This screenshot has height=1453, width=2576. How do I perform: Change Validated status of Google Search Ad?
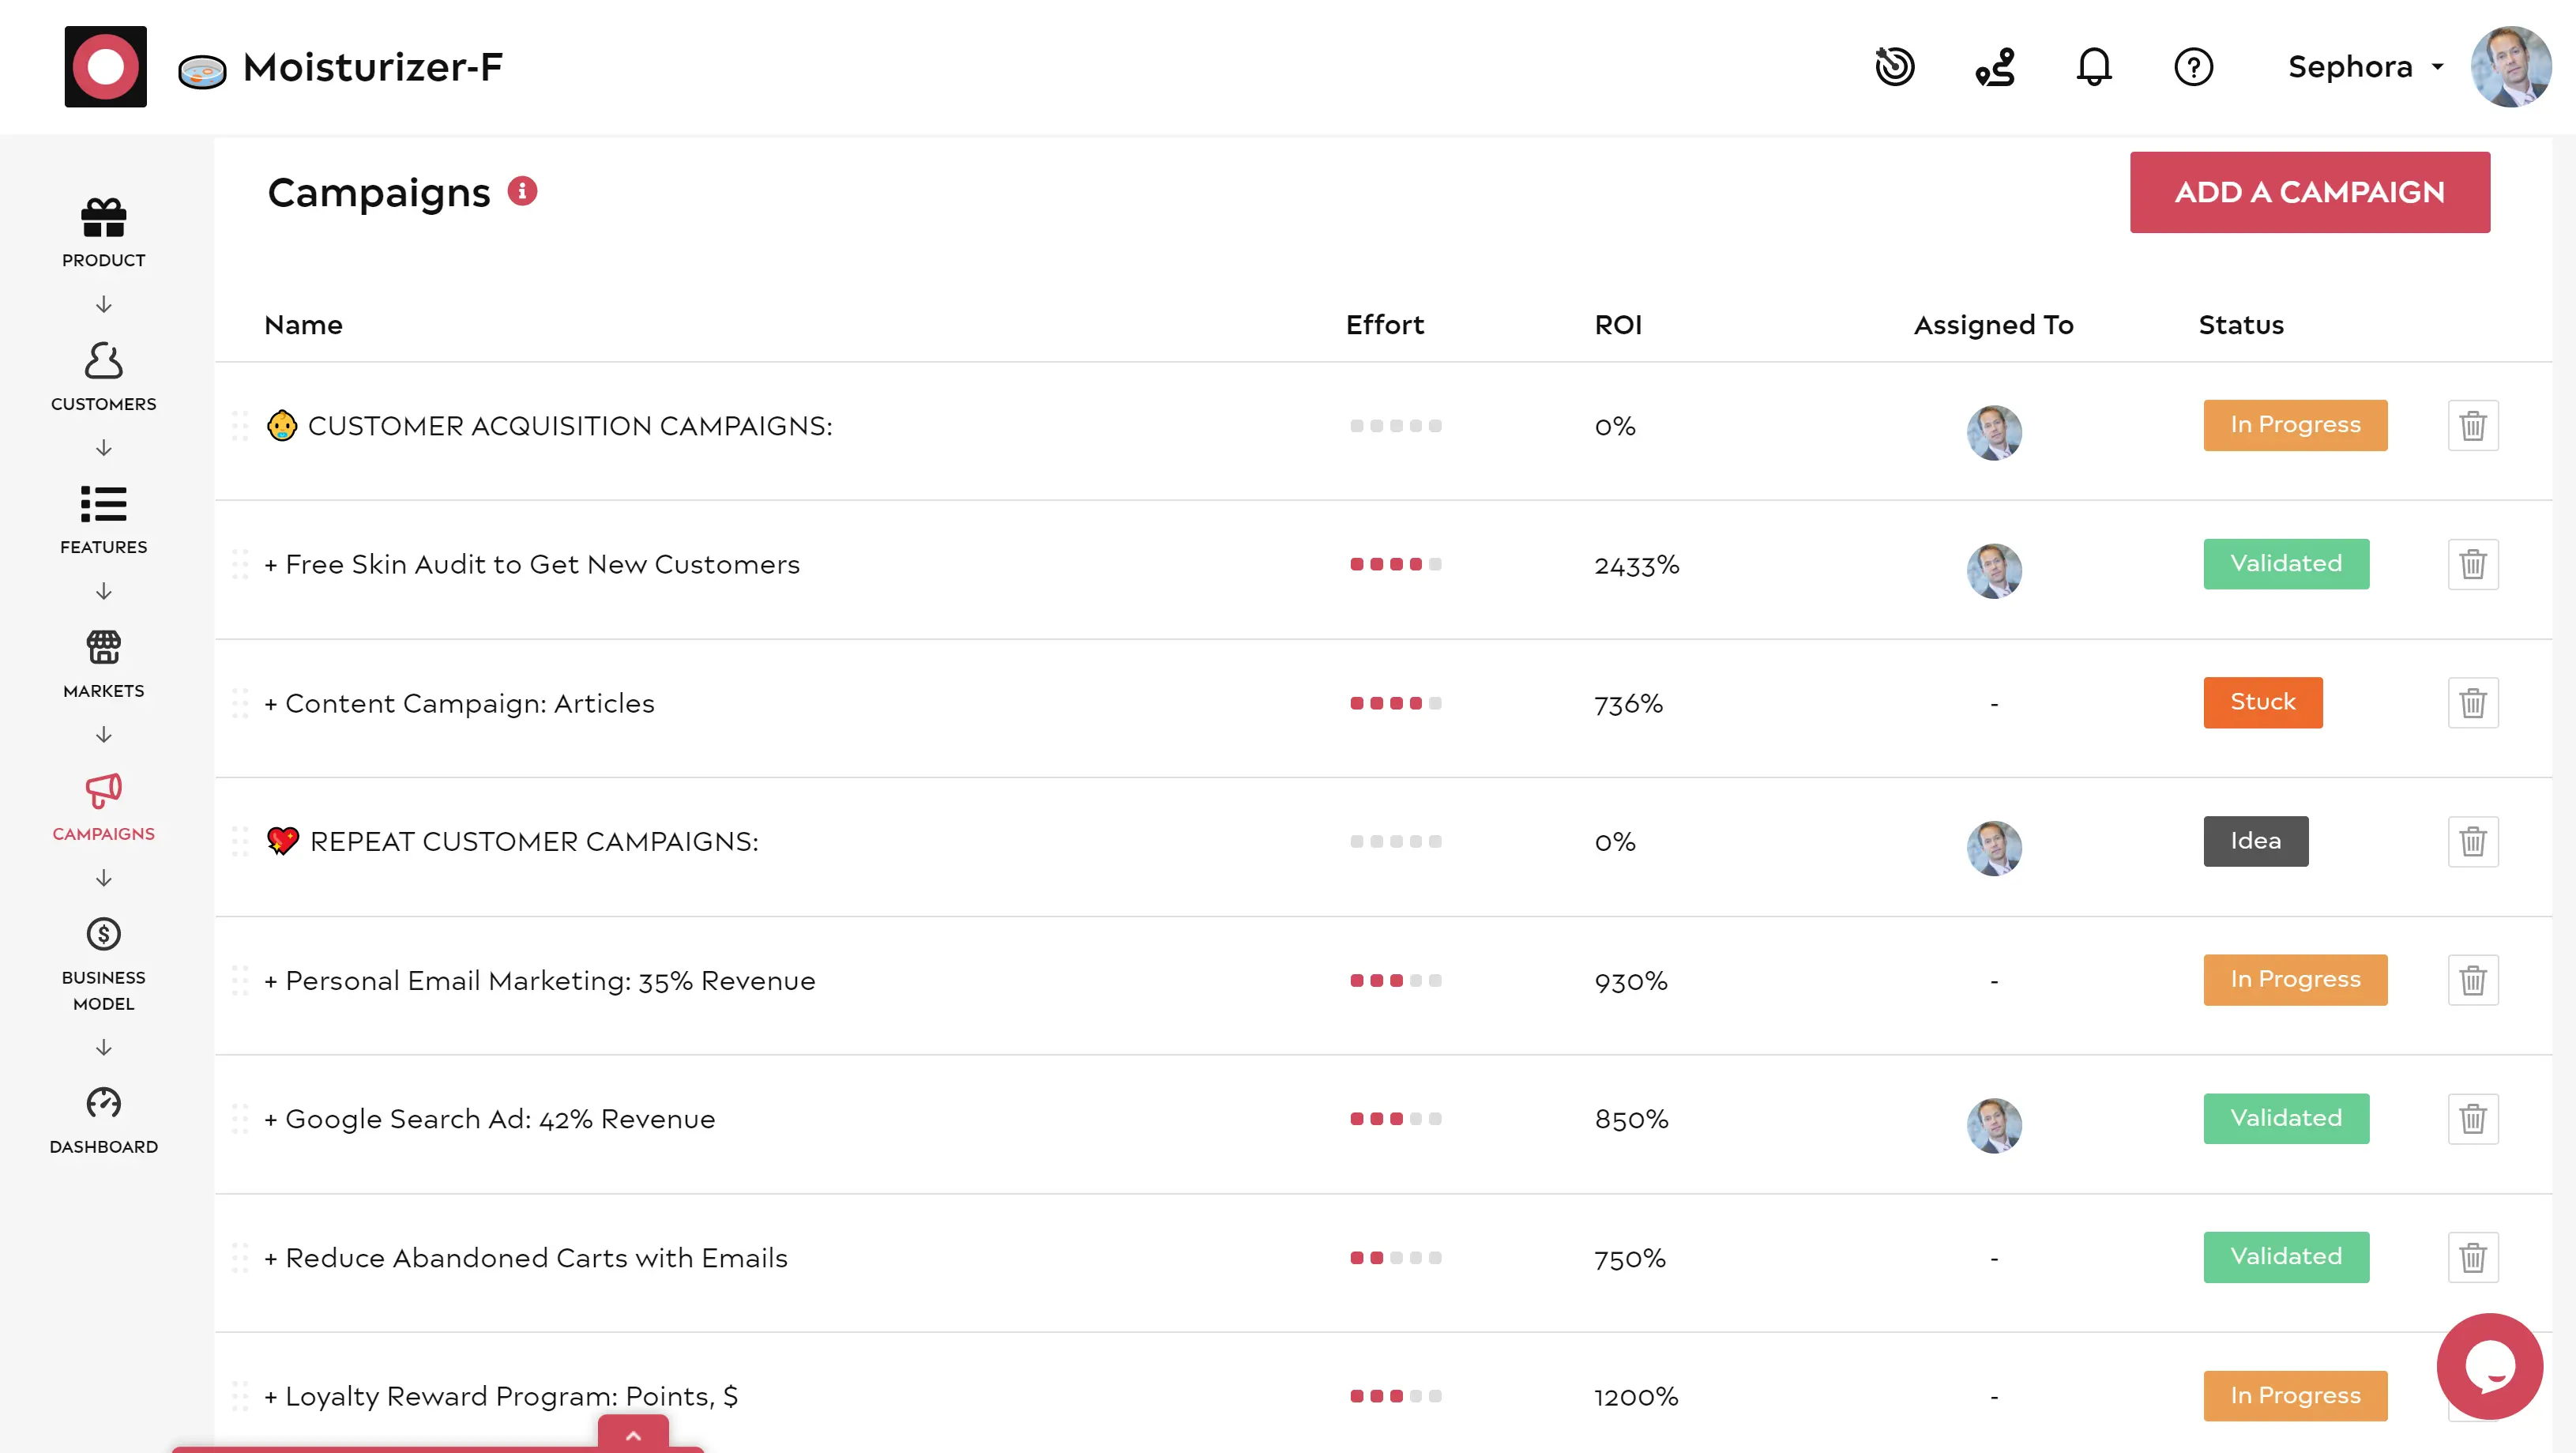tap(2286, 1118)
